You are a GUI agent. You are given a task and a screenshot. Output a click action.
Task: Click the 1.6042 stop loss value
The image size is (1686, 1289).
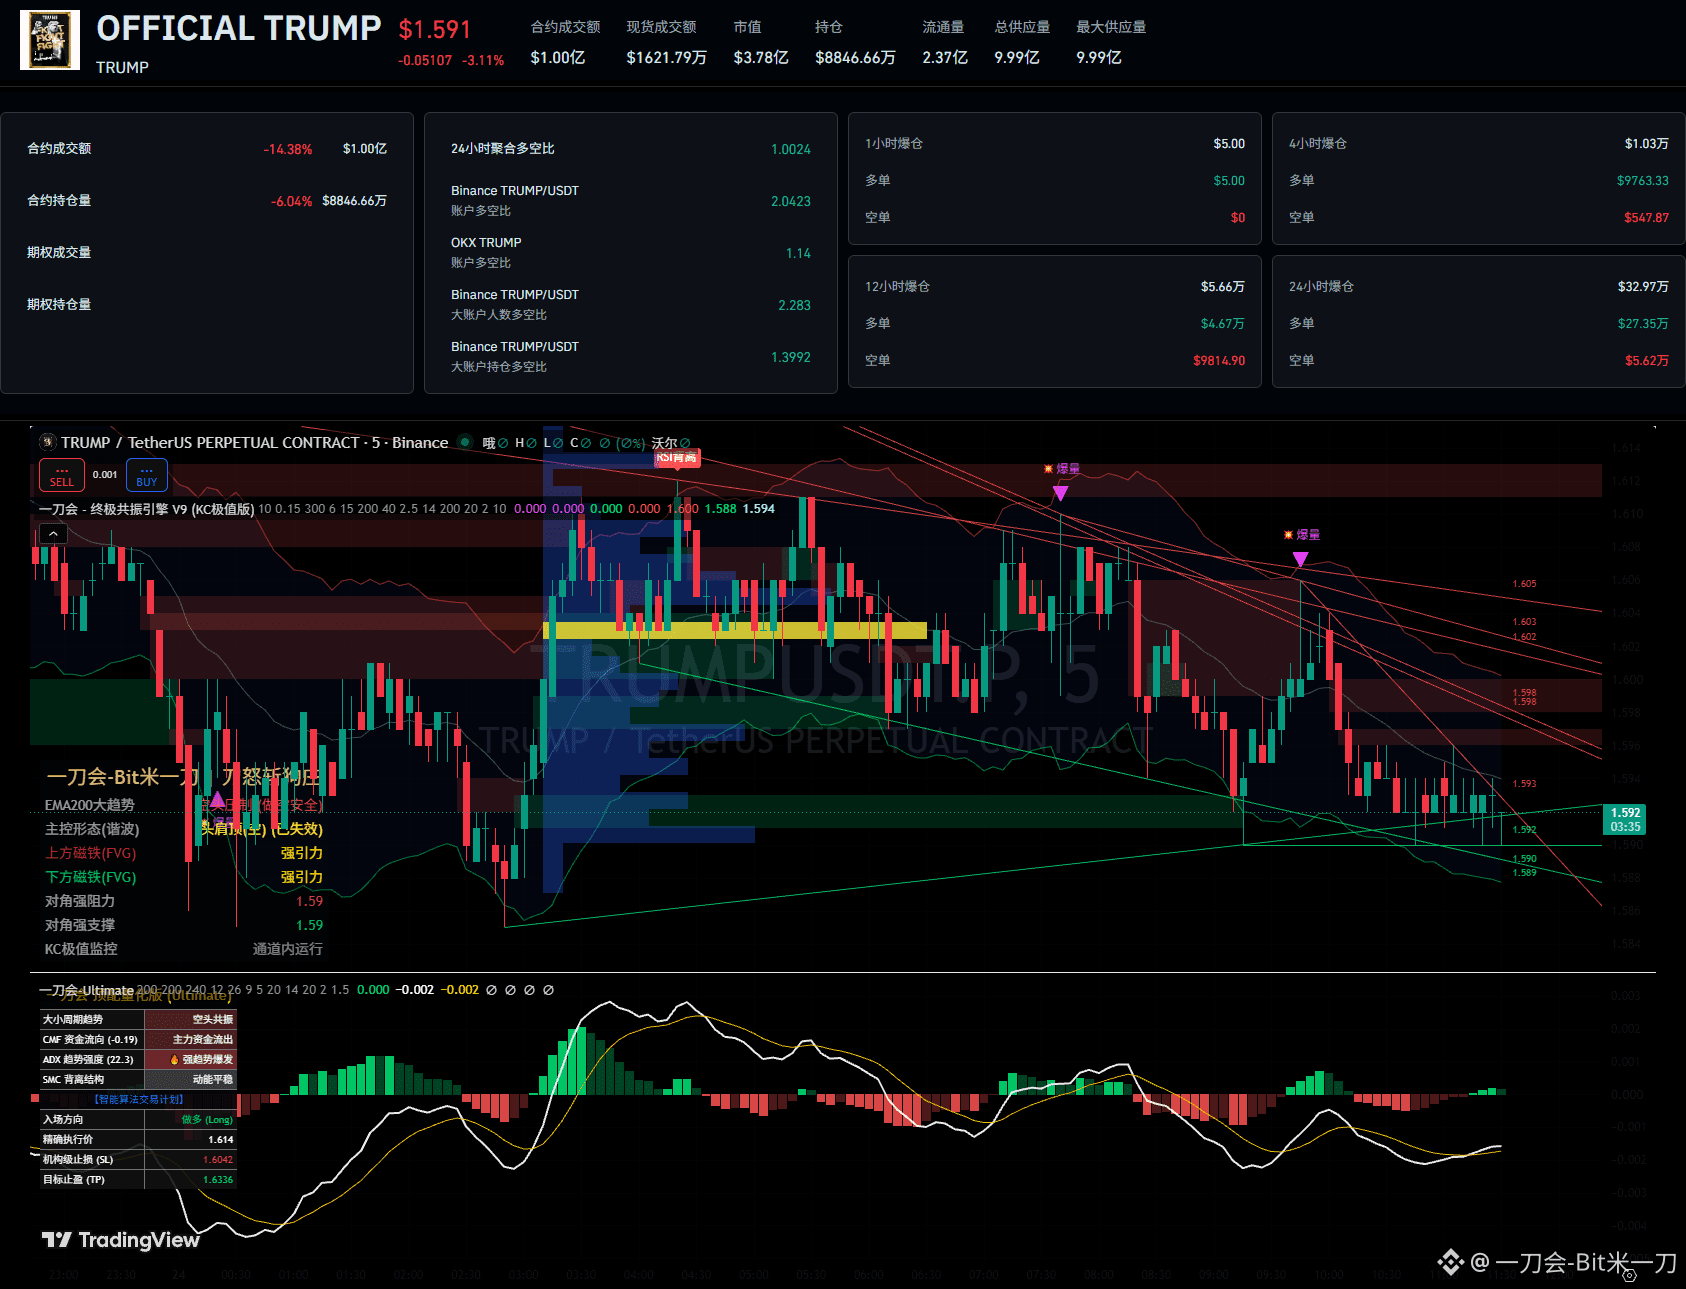(x=218, y=1159)
